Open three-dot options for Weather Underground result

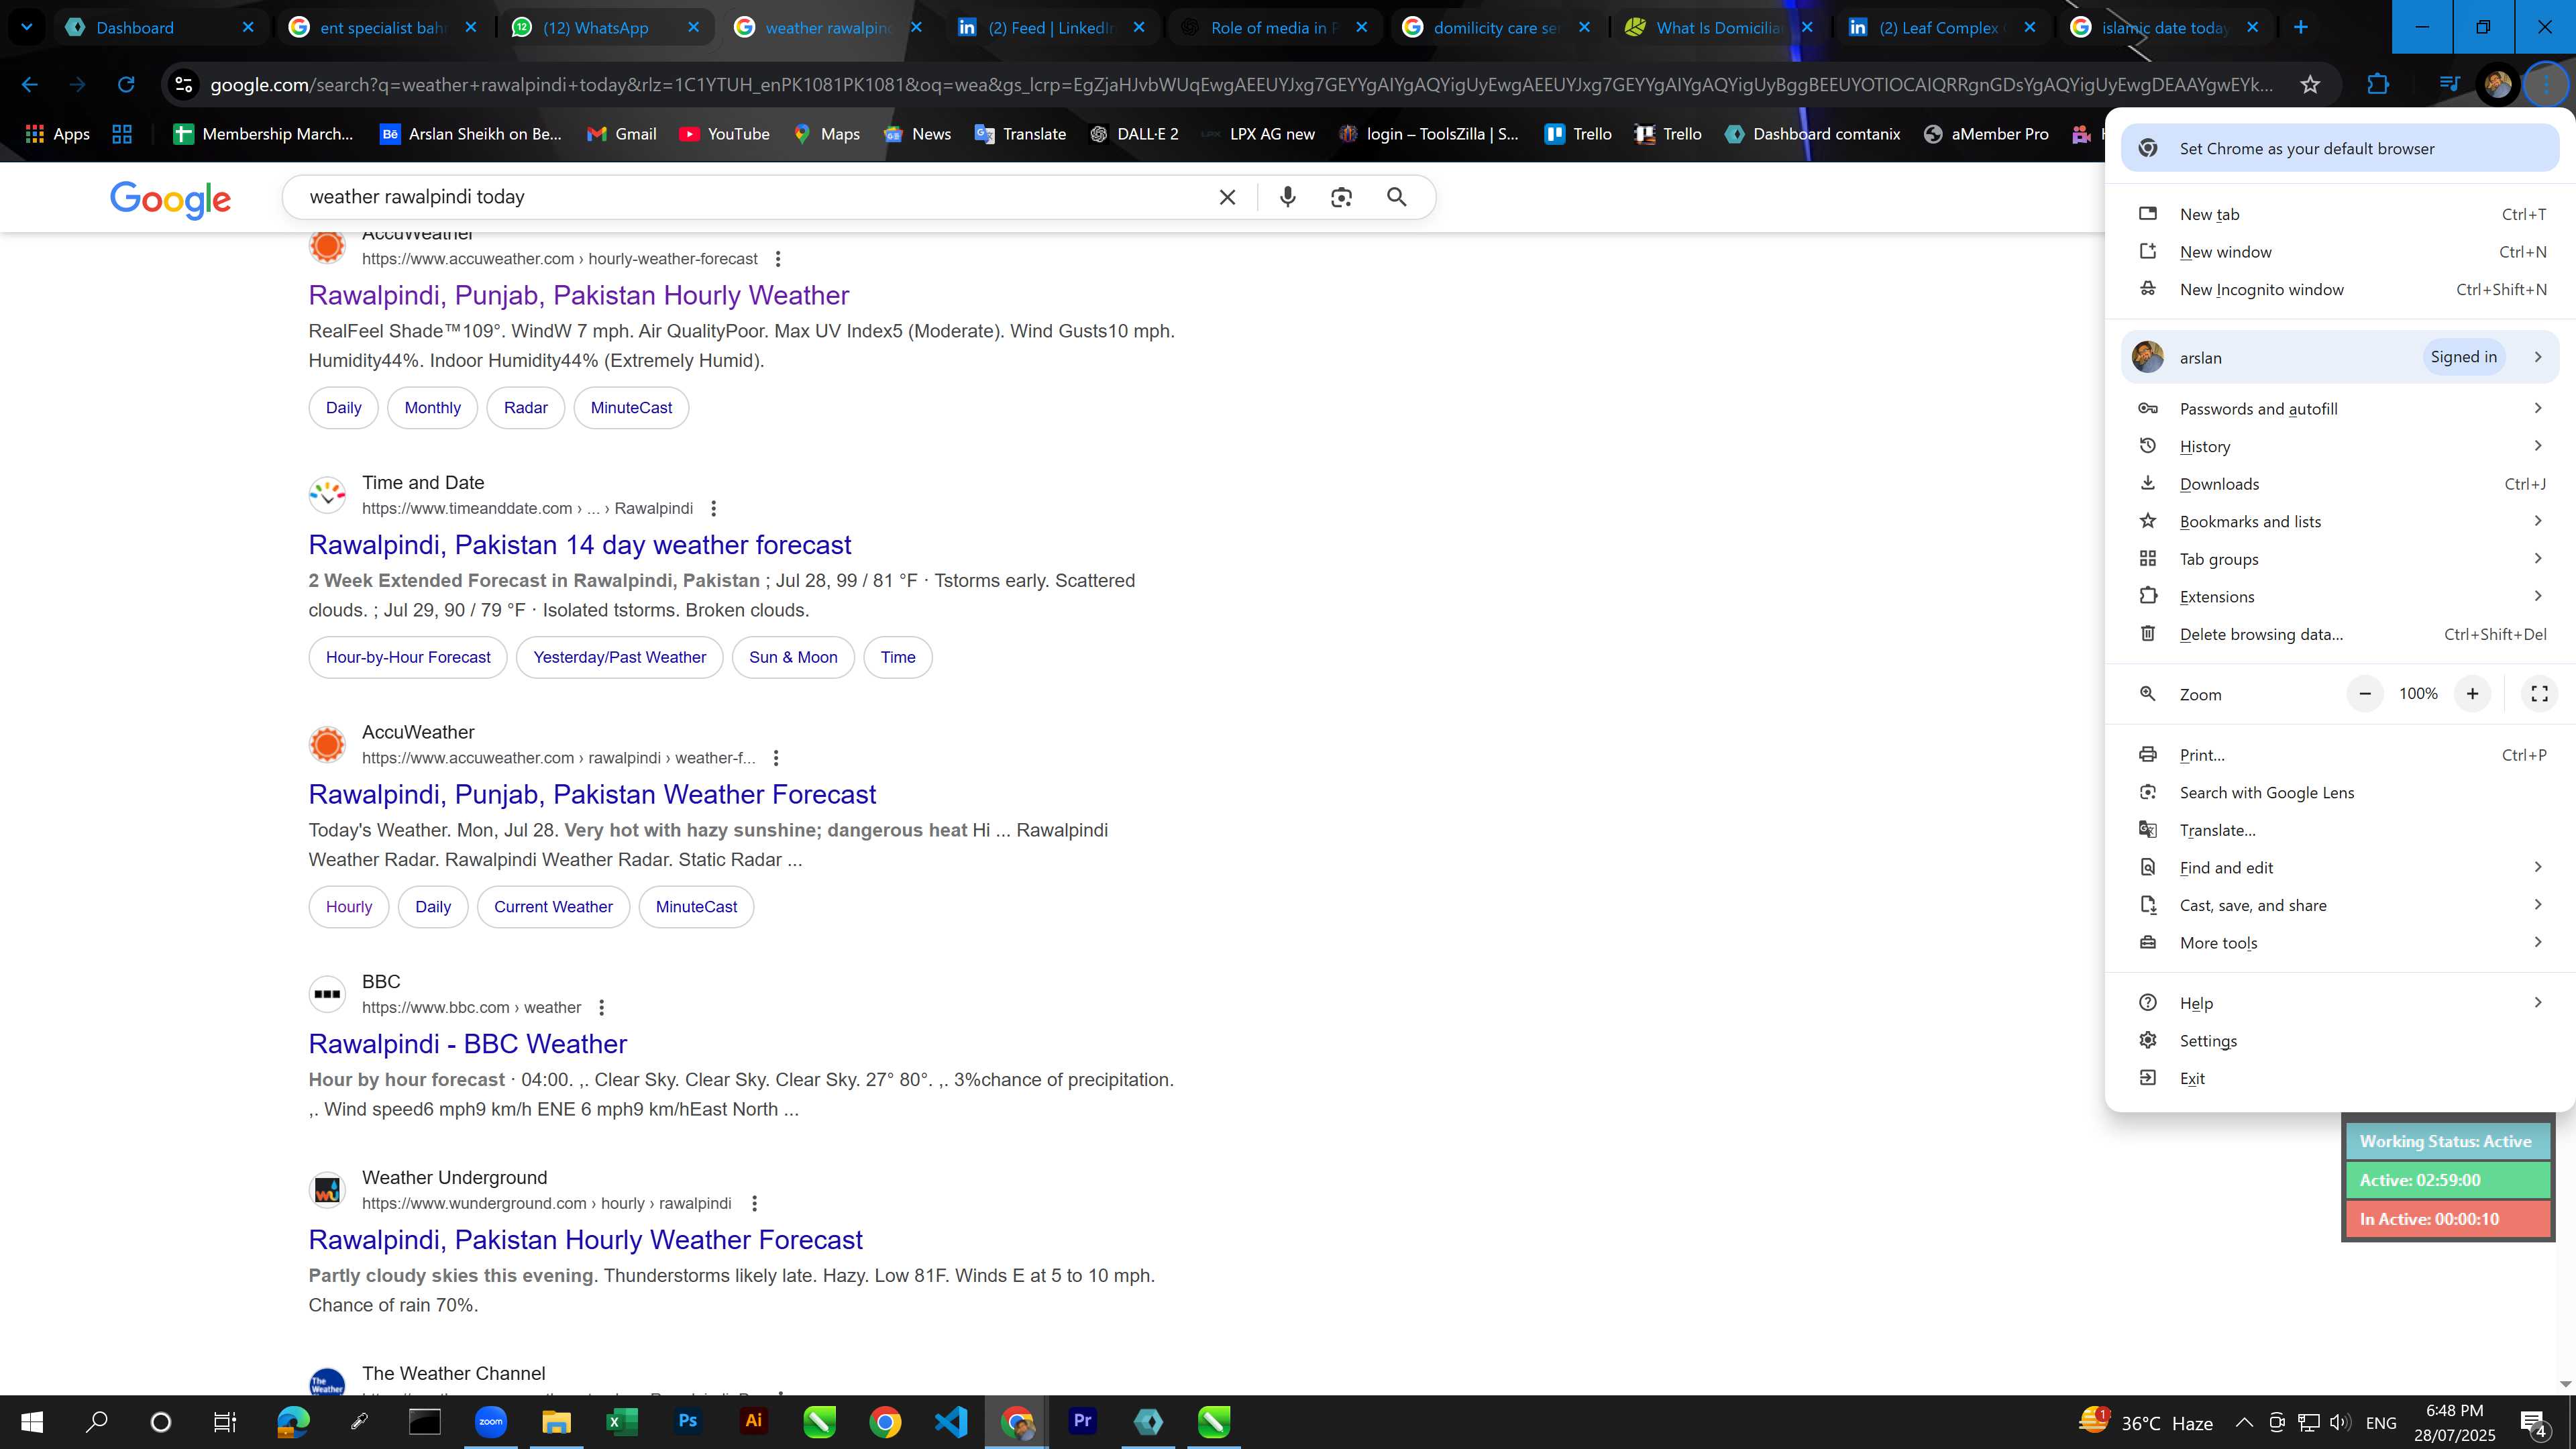754,1204
